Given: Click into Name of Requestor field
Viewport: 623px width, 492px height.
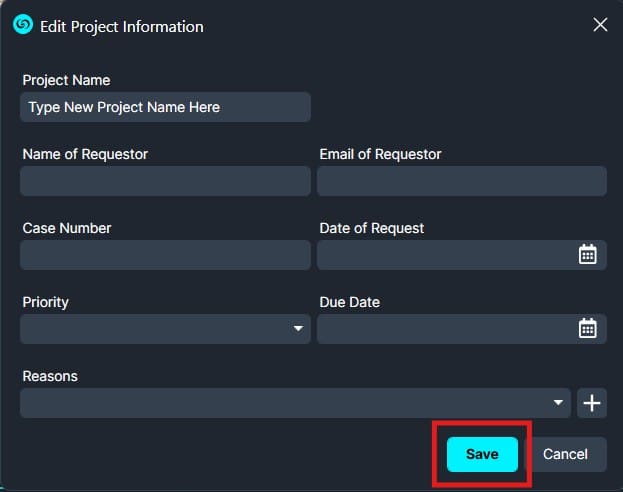Looking at the screenshot, I should (165, 181).
